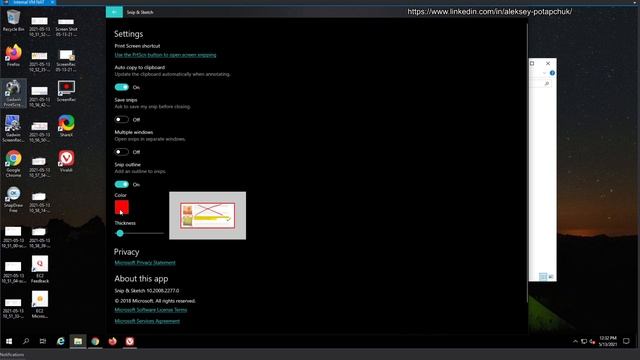Expand ribbon chevron in background window
Image resolution: width=640 pixels, height=360 pixels.
click(544, 73)
